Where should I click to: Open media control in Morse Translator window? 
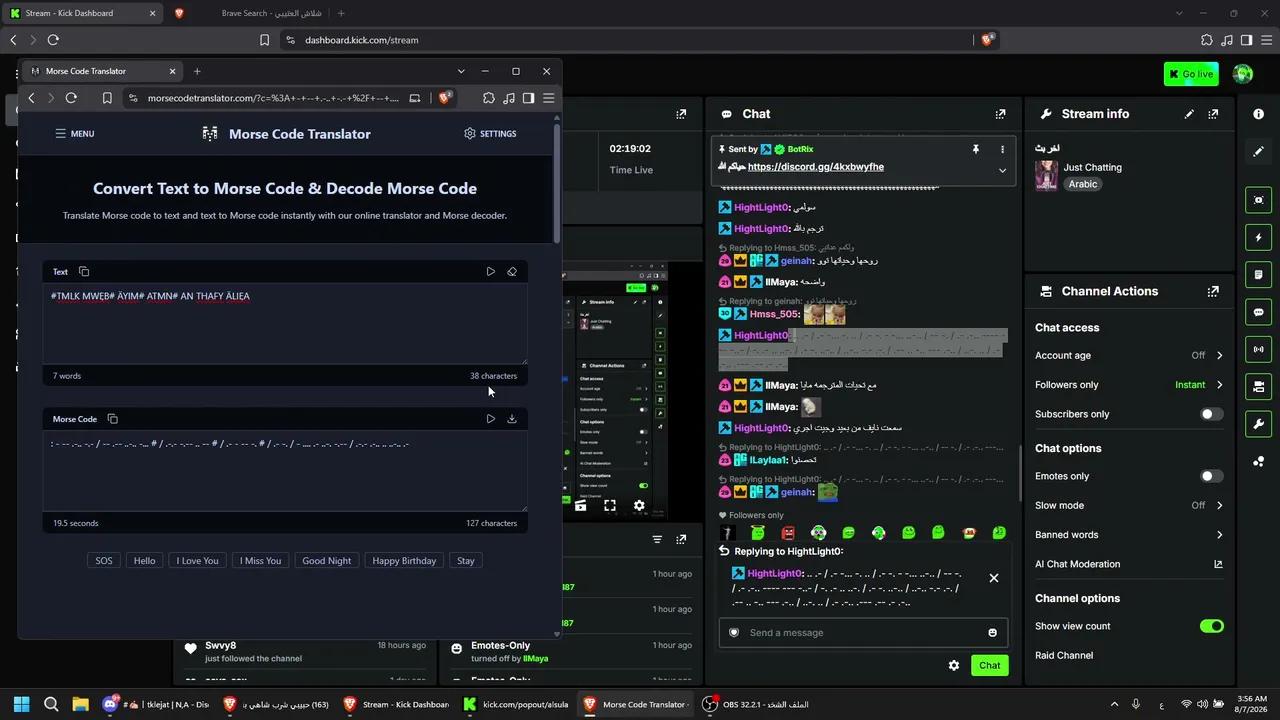click(509, 98)
